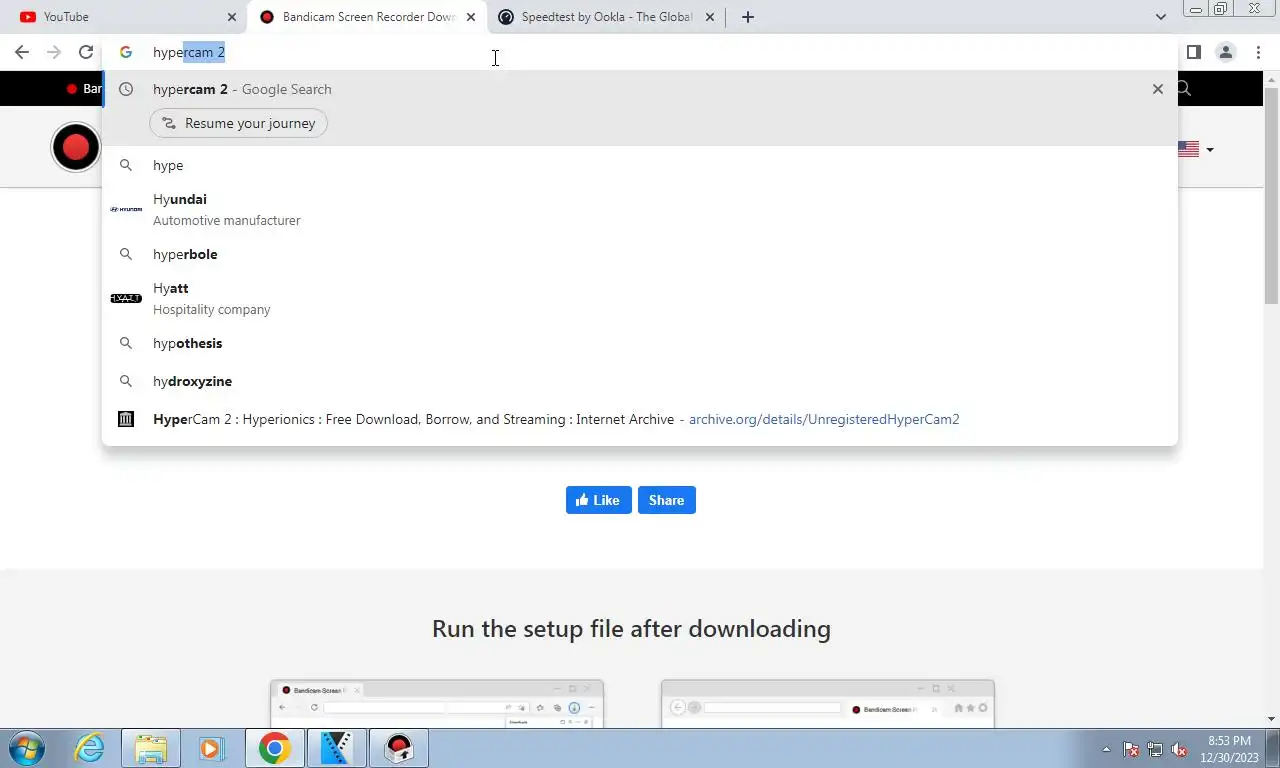Click the scrollbar up arrow
The image size is (1280, 768).
point(1271,78)
